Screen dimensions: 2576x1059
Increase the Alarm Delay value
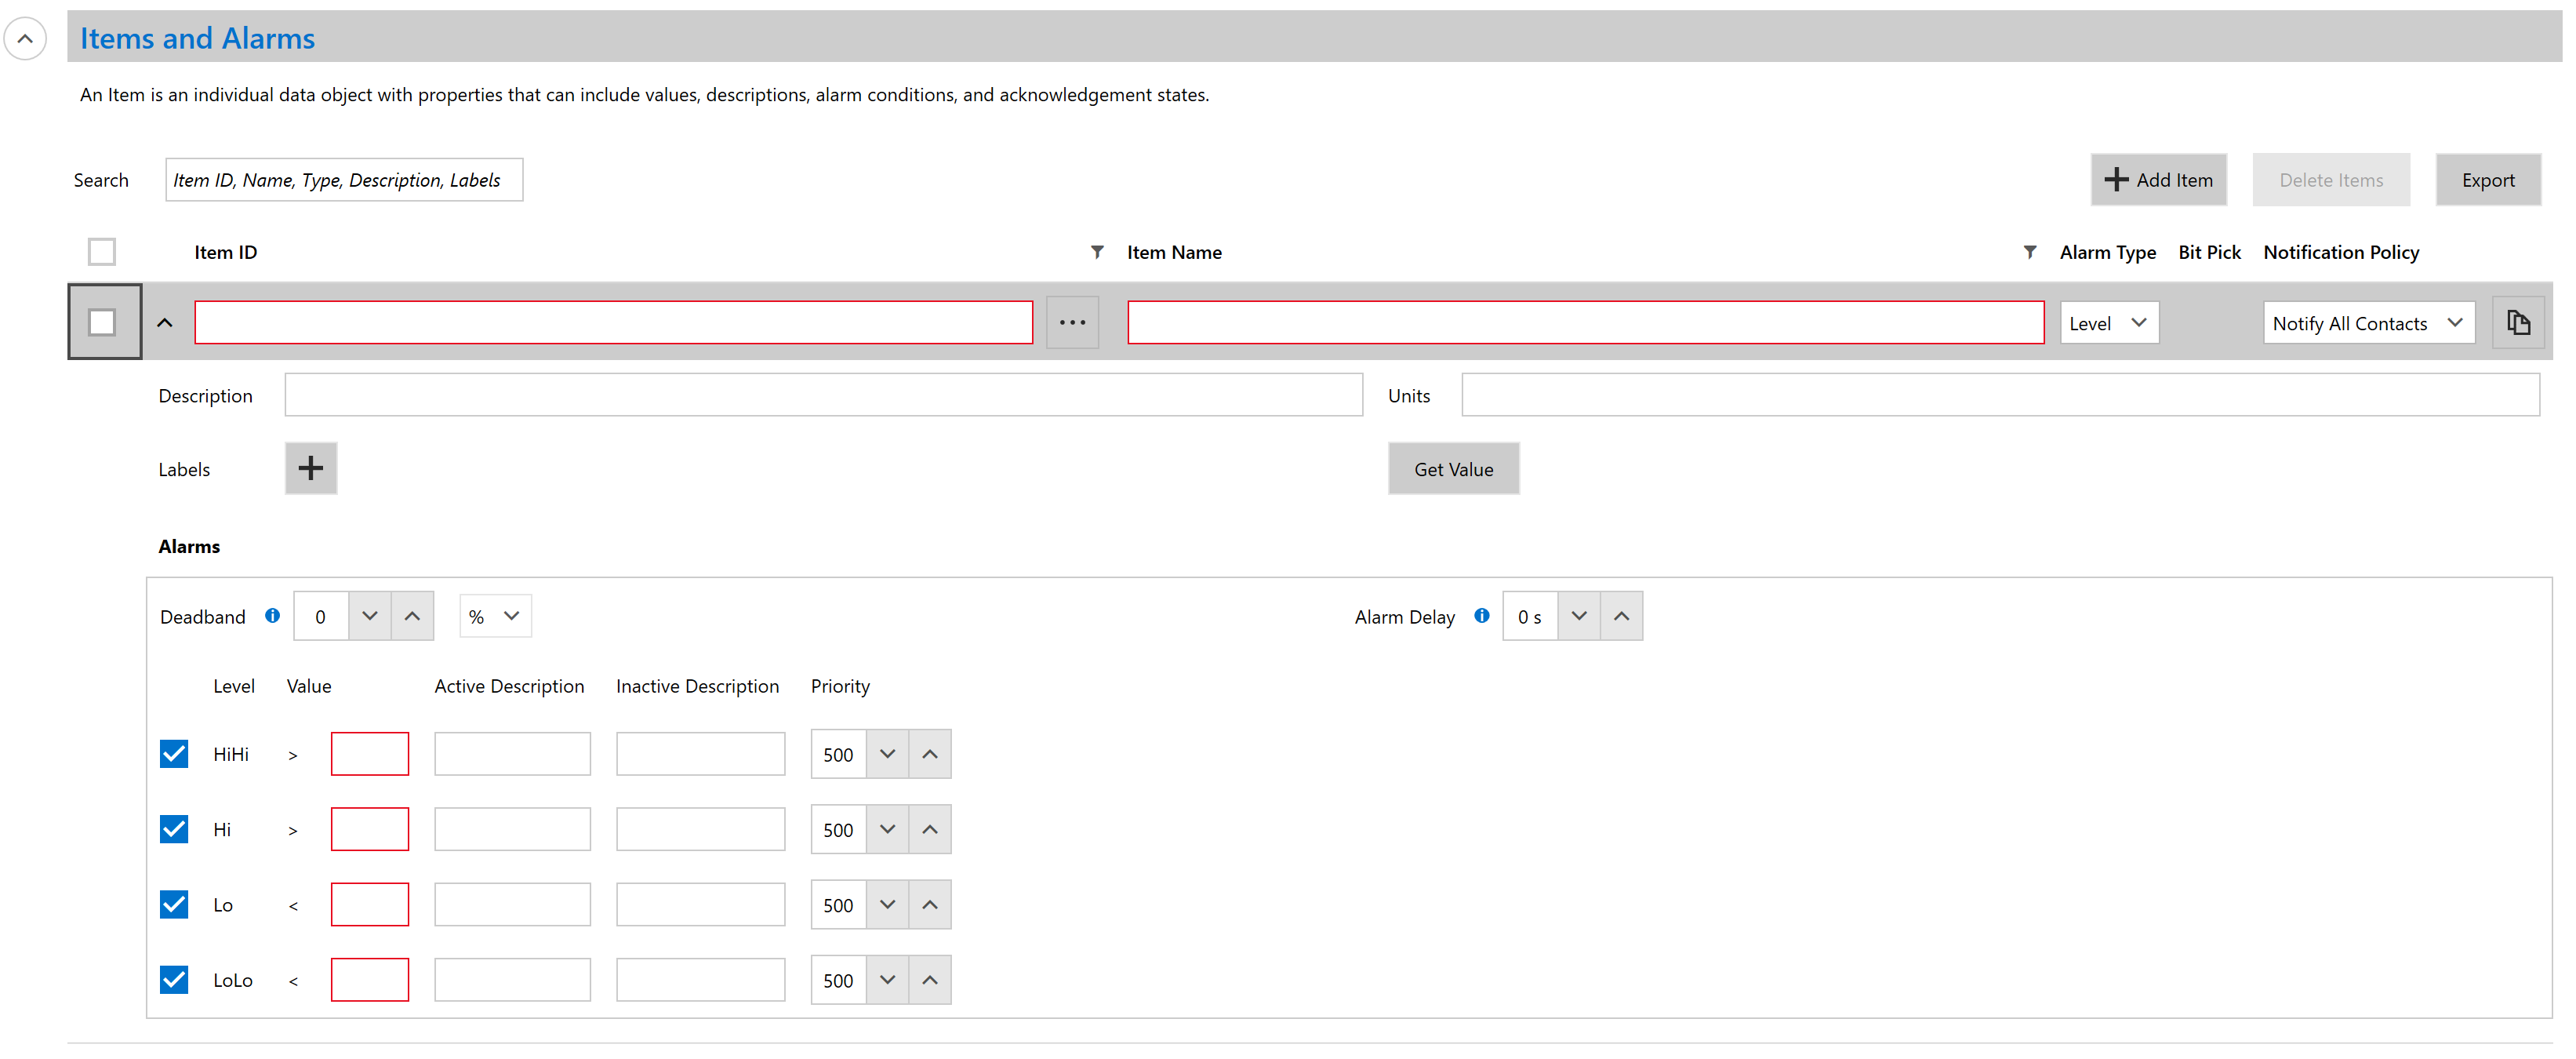pos(1621,616)
